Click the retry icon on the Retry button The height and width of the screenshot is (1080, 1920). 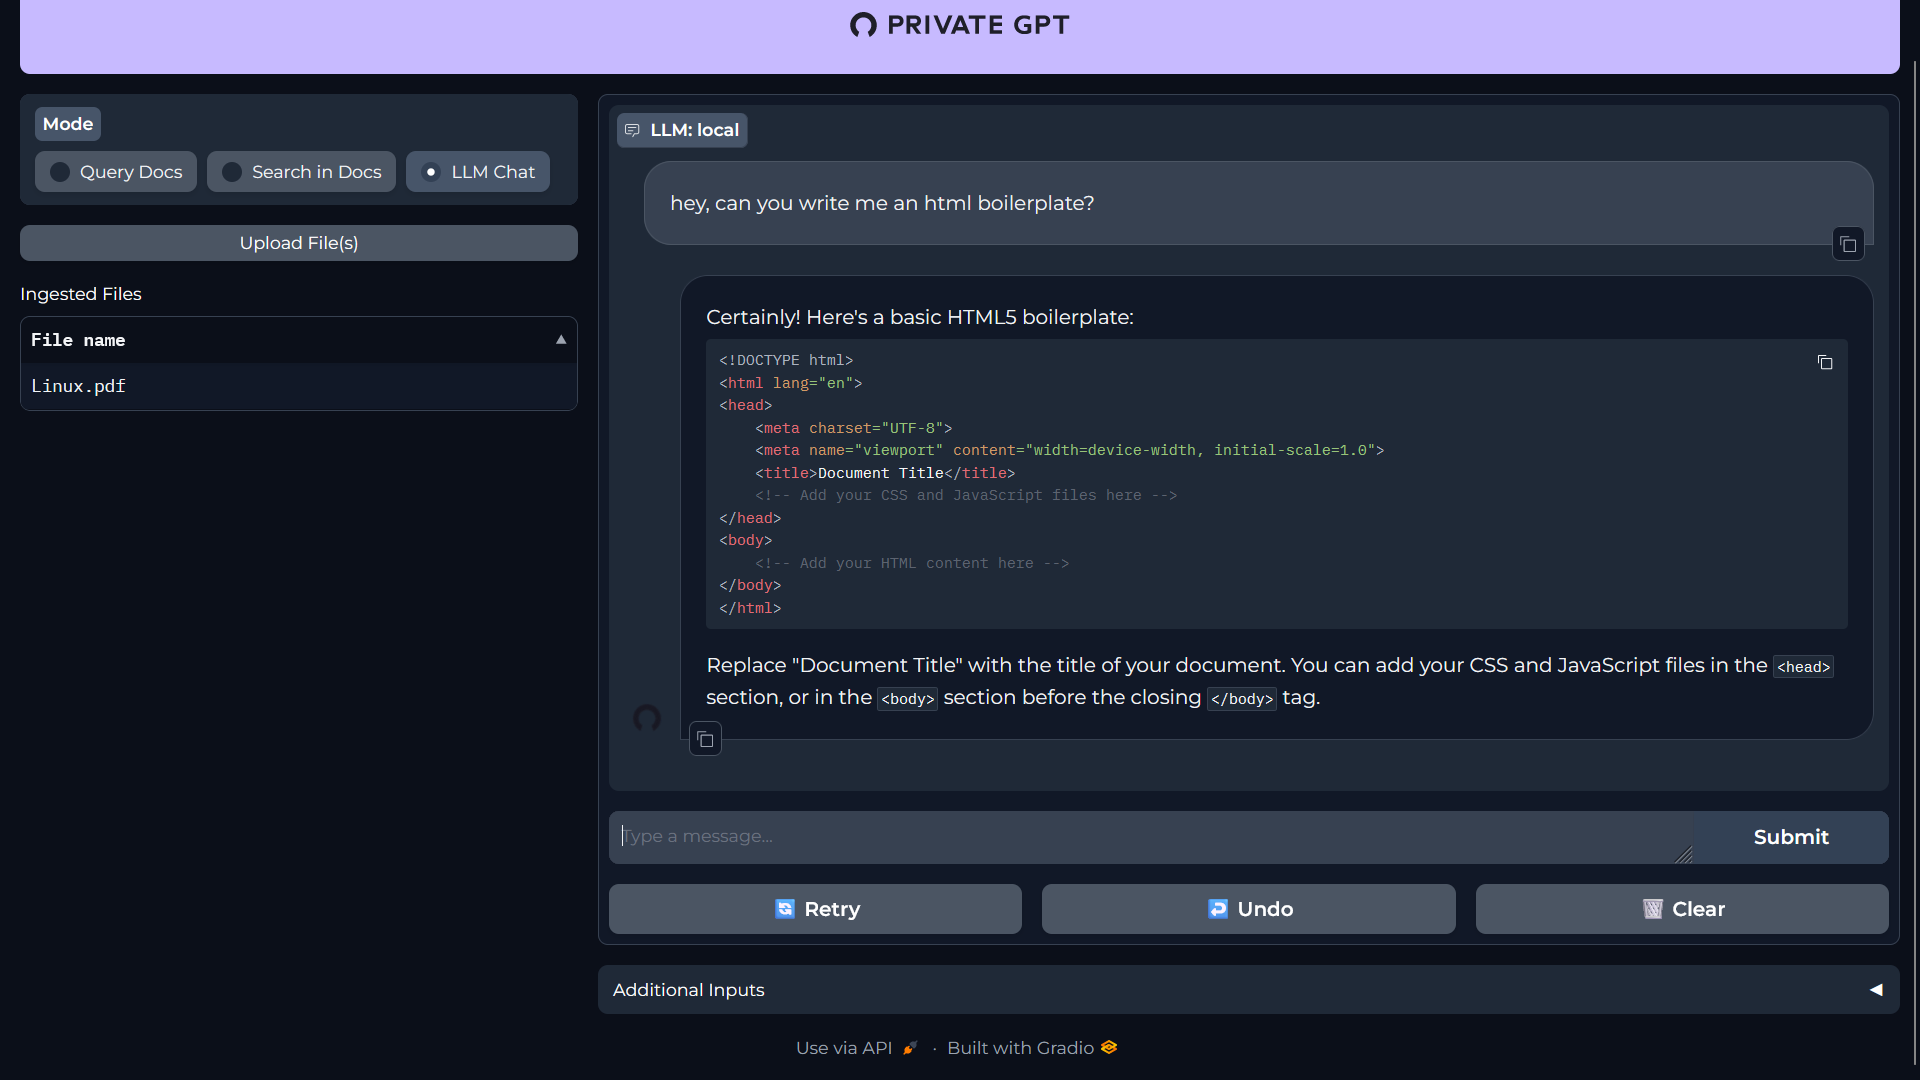pyautogui.click(x=783, y=909)
